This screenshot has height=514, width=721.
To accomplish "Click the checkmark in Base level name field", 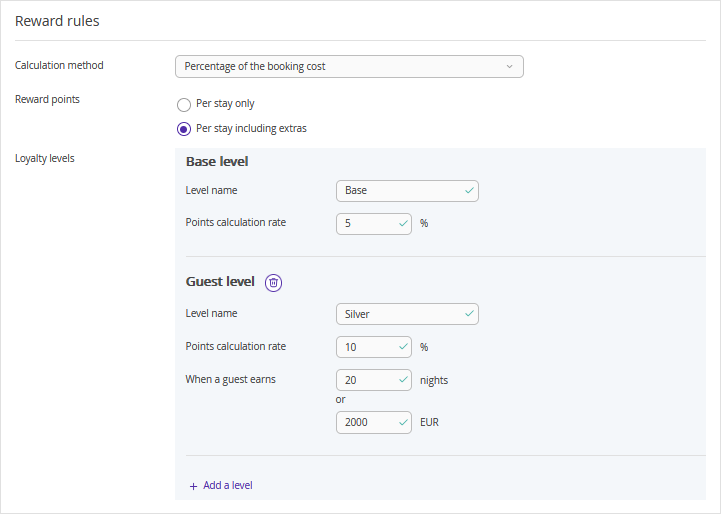I will pos(469,190).
